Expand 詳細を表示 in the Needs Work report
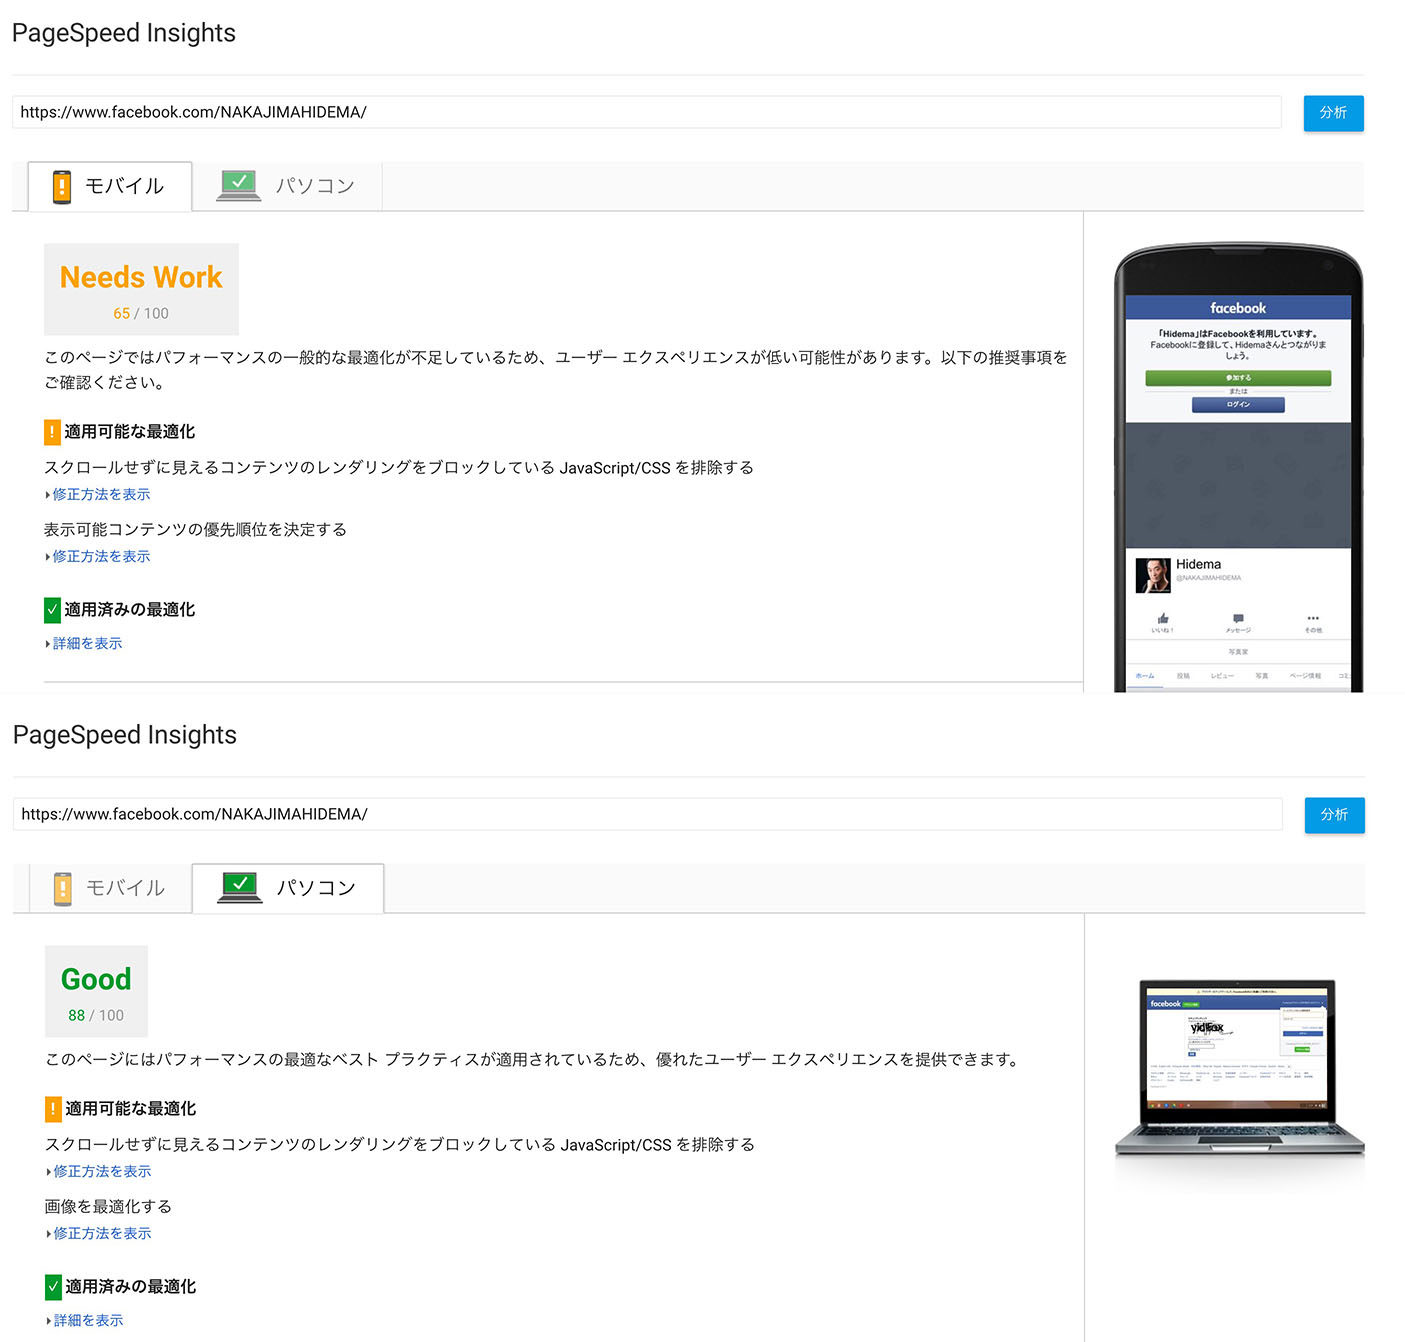 (x=87, y=644)
